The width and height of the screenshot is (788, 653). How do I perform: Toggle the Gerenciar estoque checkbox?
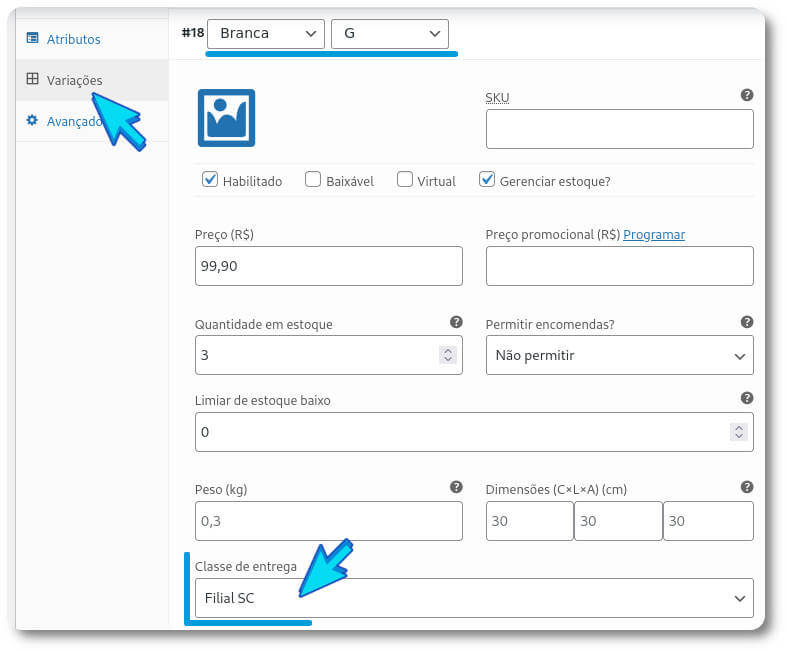click(487, 179)
